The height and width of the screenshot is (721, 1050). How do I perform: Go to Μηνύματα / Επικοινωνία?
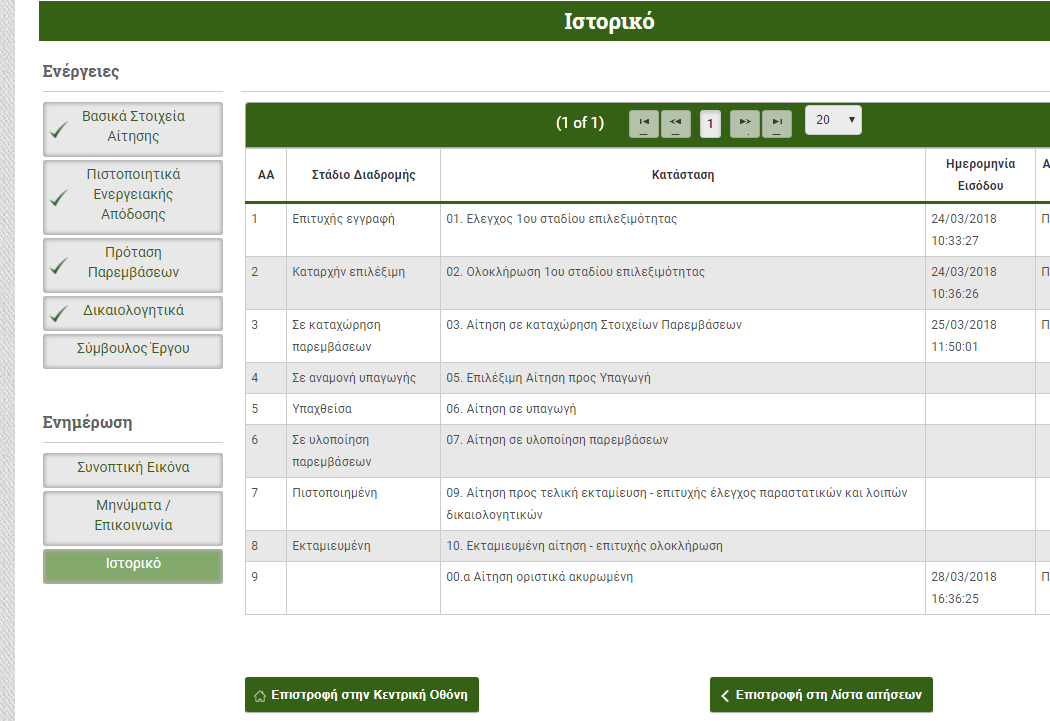tap(133, 516)
